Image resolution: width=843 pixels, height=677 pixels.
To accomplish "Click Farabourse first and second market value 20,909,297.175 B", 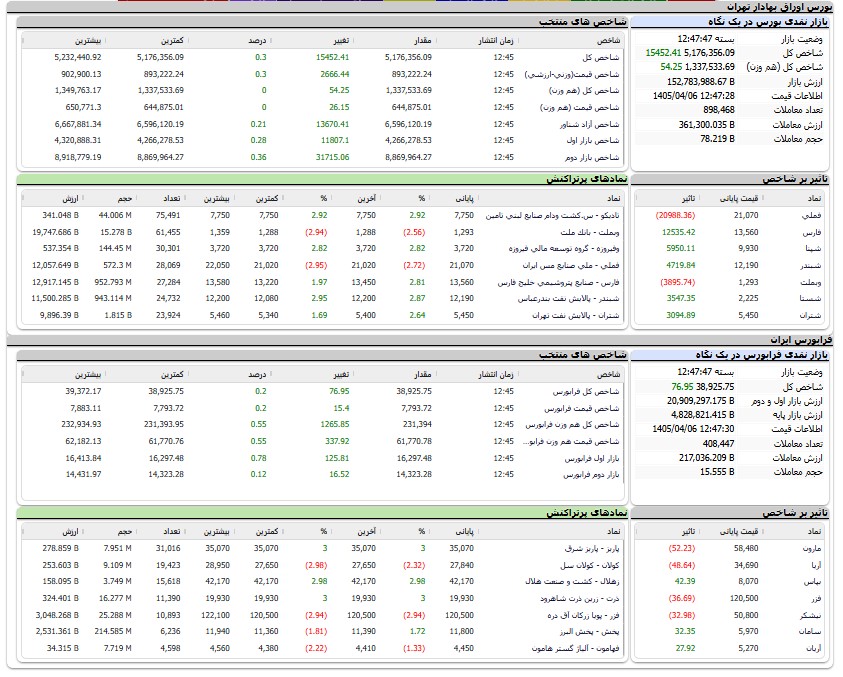I will (701, 401).
